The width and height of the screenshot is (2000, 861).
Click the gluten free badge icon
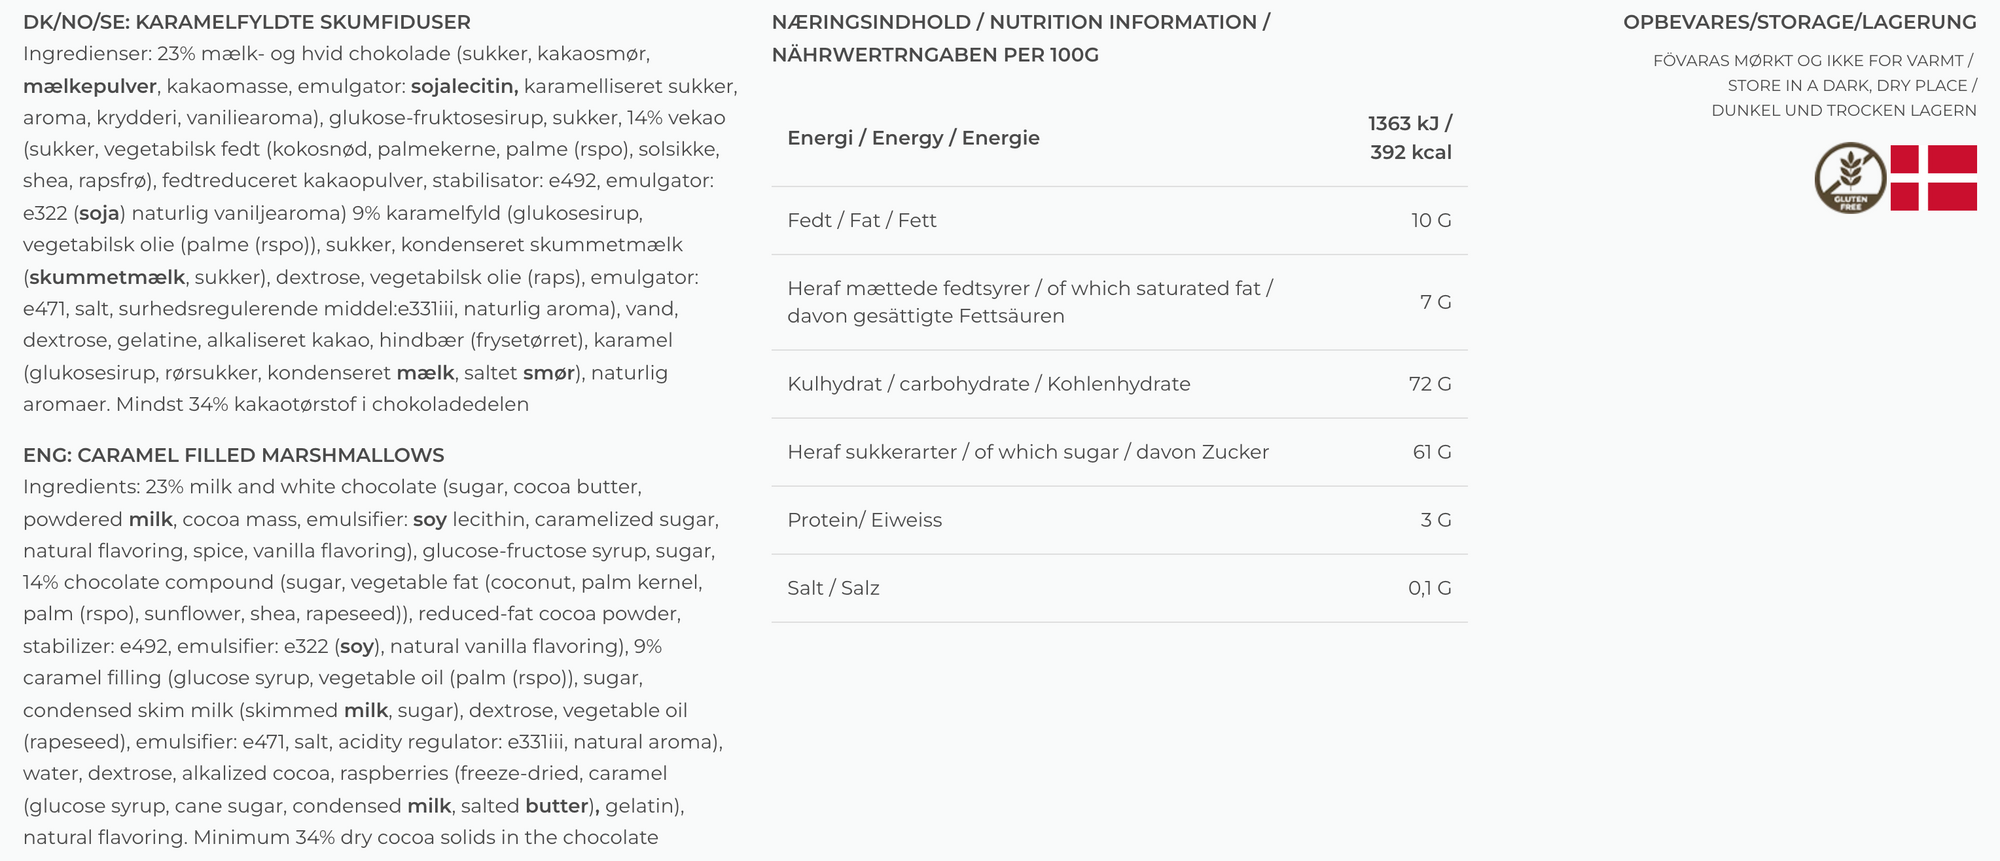coord(1850,178)
